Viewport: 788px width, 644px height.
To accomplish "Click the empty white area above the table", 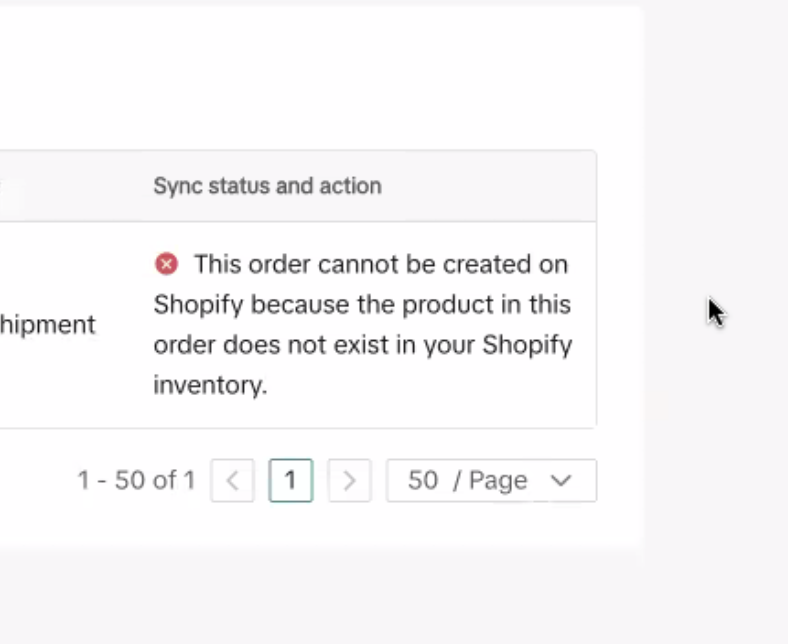I will (300, 80).
